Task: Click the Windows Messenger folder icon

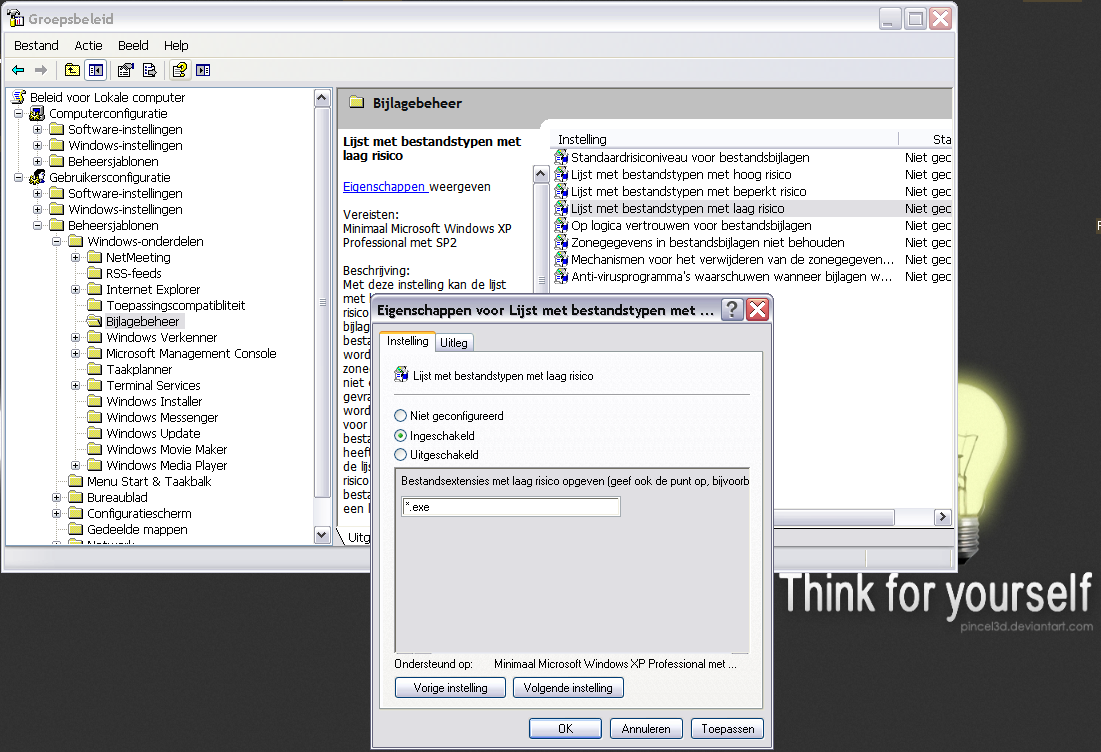Action: coord(94,418)
